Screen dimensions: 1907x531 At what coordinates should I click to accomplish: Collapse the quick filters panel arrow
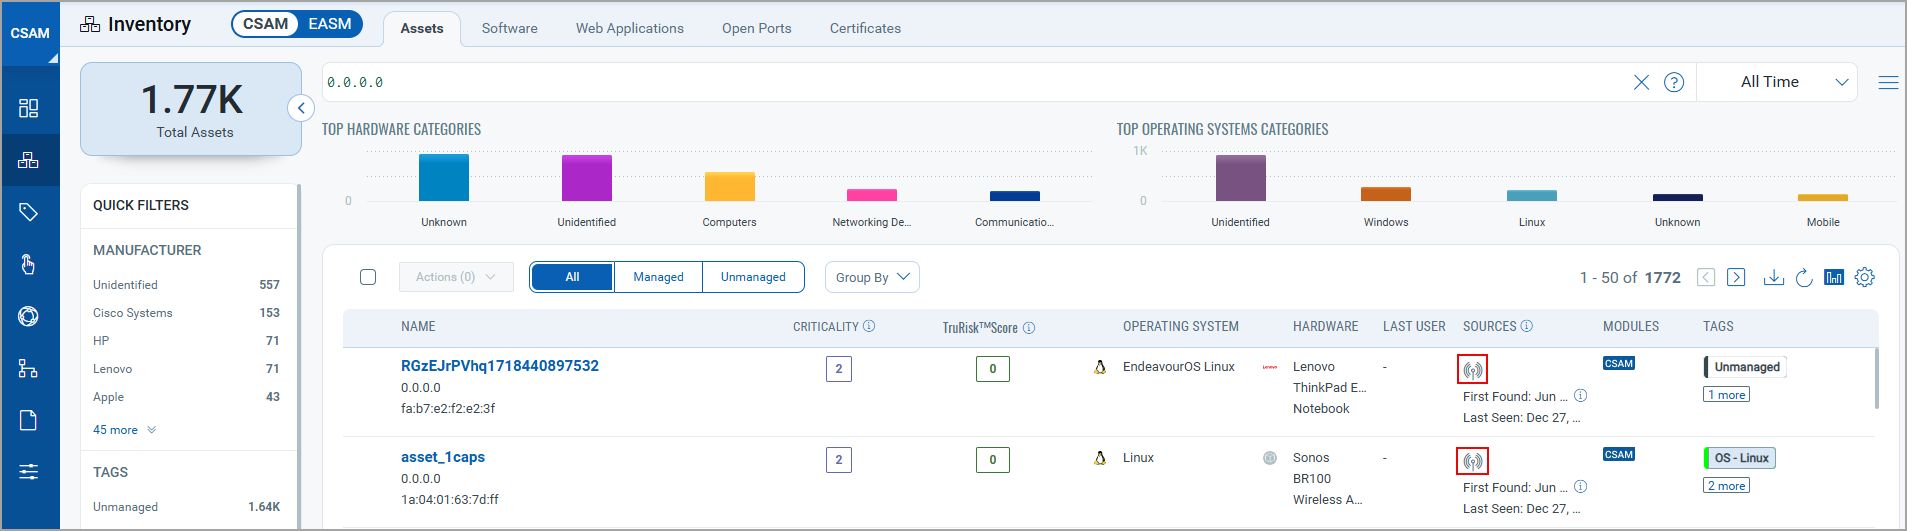click(301, 108)
